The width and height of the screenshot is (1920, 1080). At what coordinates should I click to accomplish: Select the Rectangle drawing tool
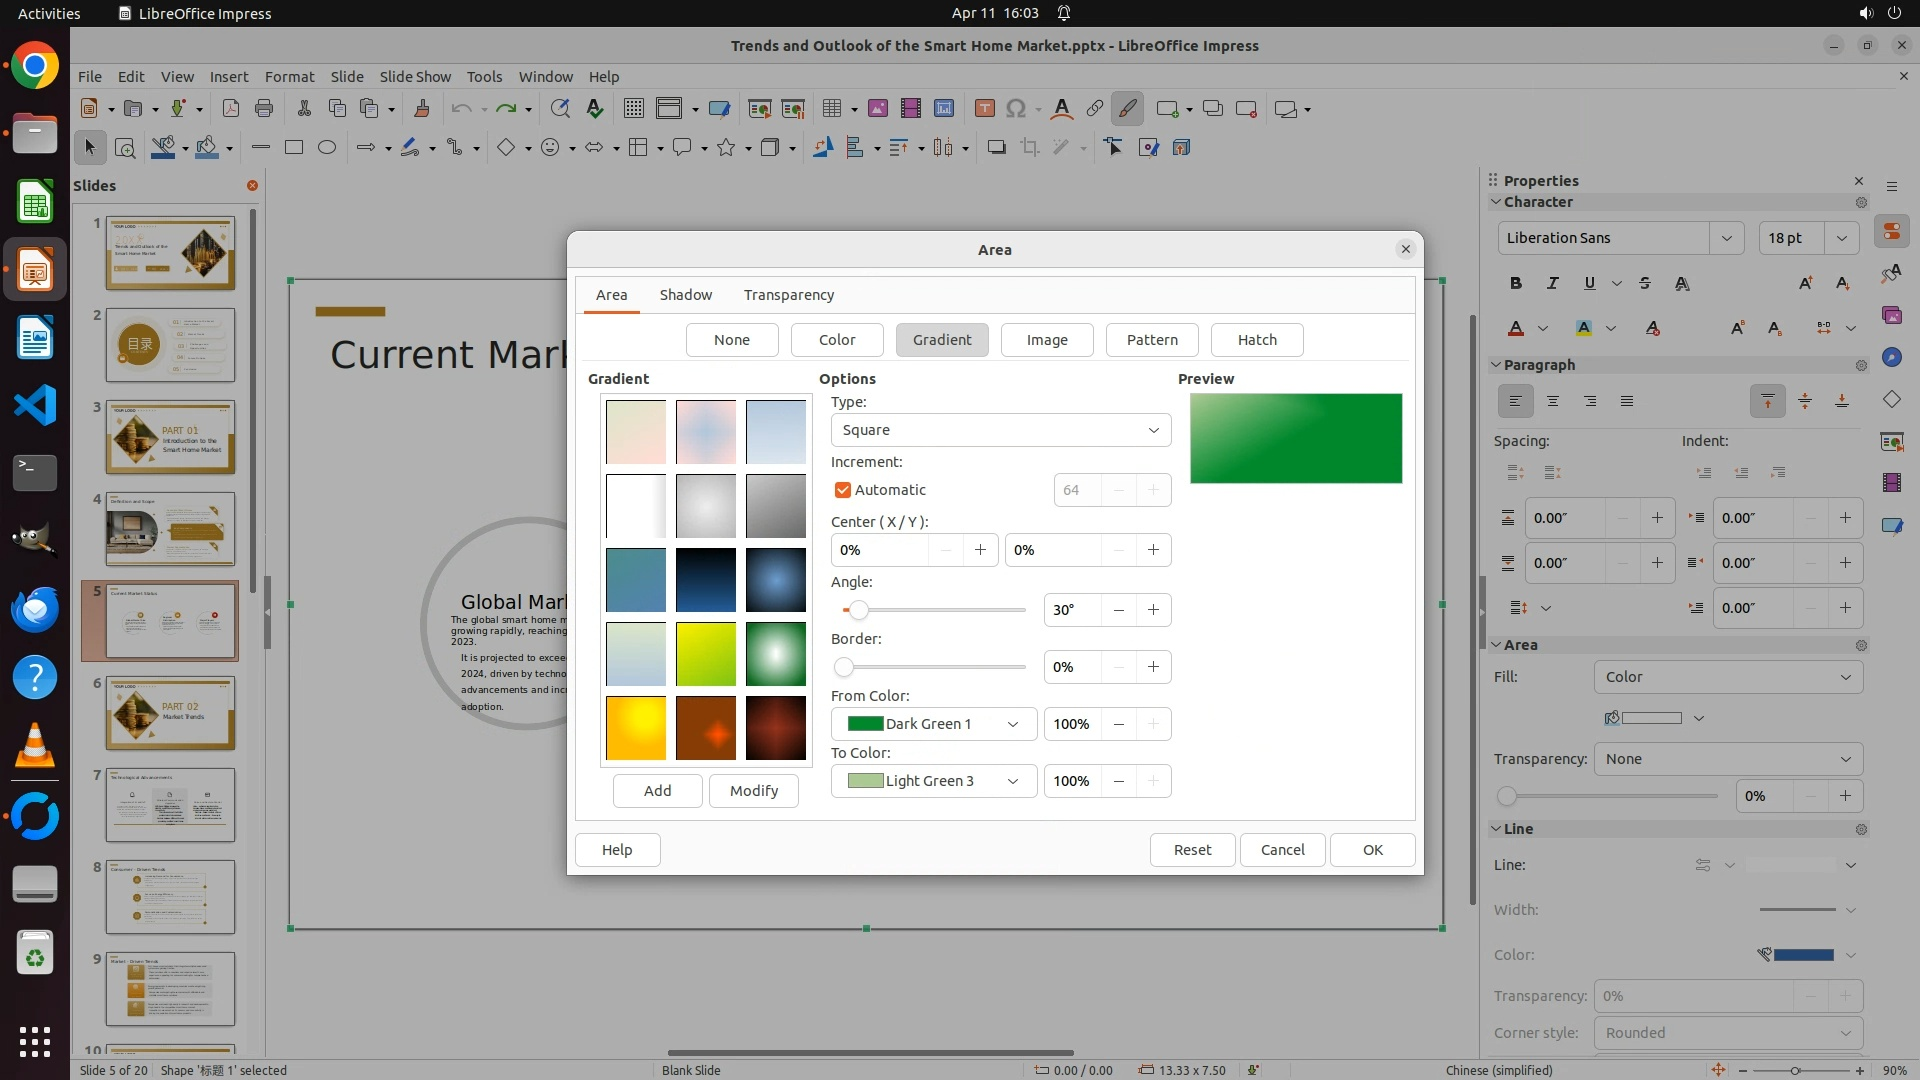click(x=294, y=148)
